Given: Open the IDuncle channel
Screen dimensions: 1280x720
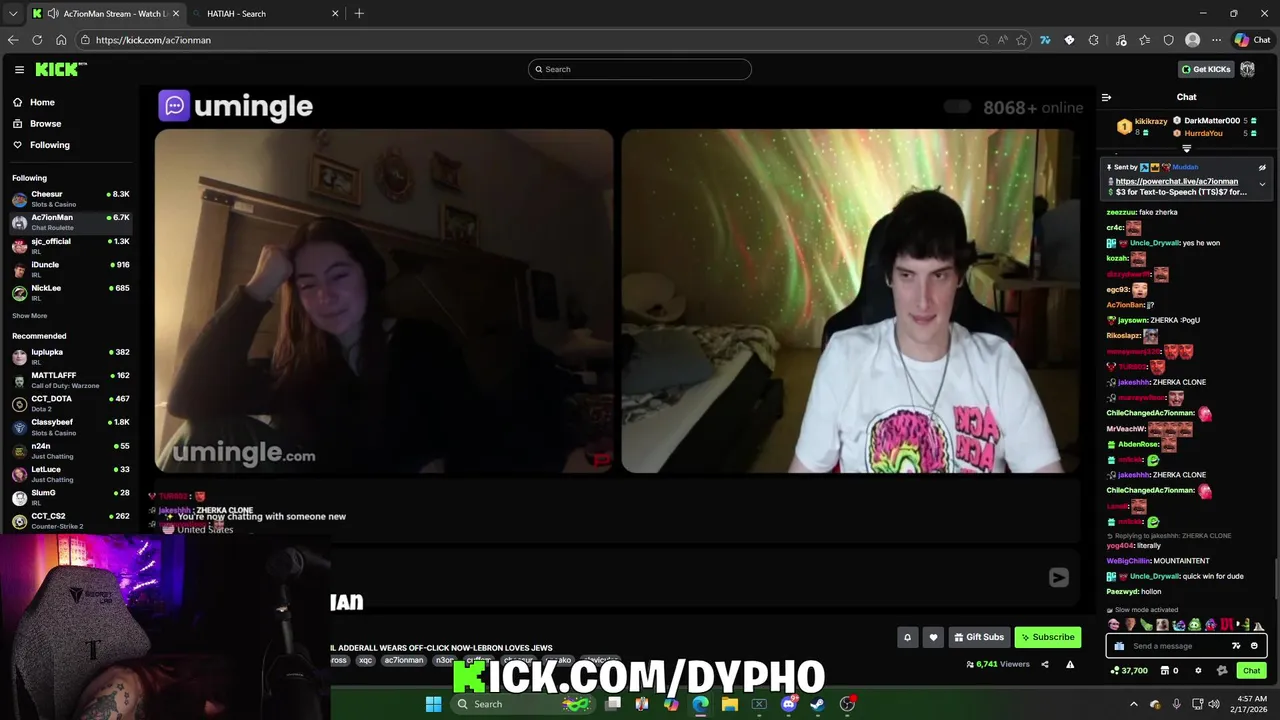Looking at the screenshot, I should pos(70,269).
